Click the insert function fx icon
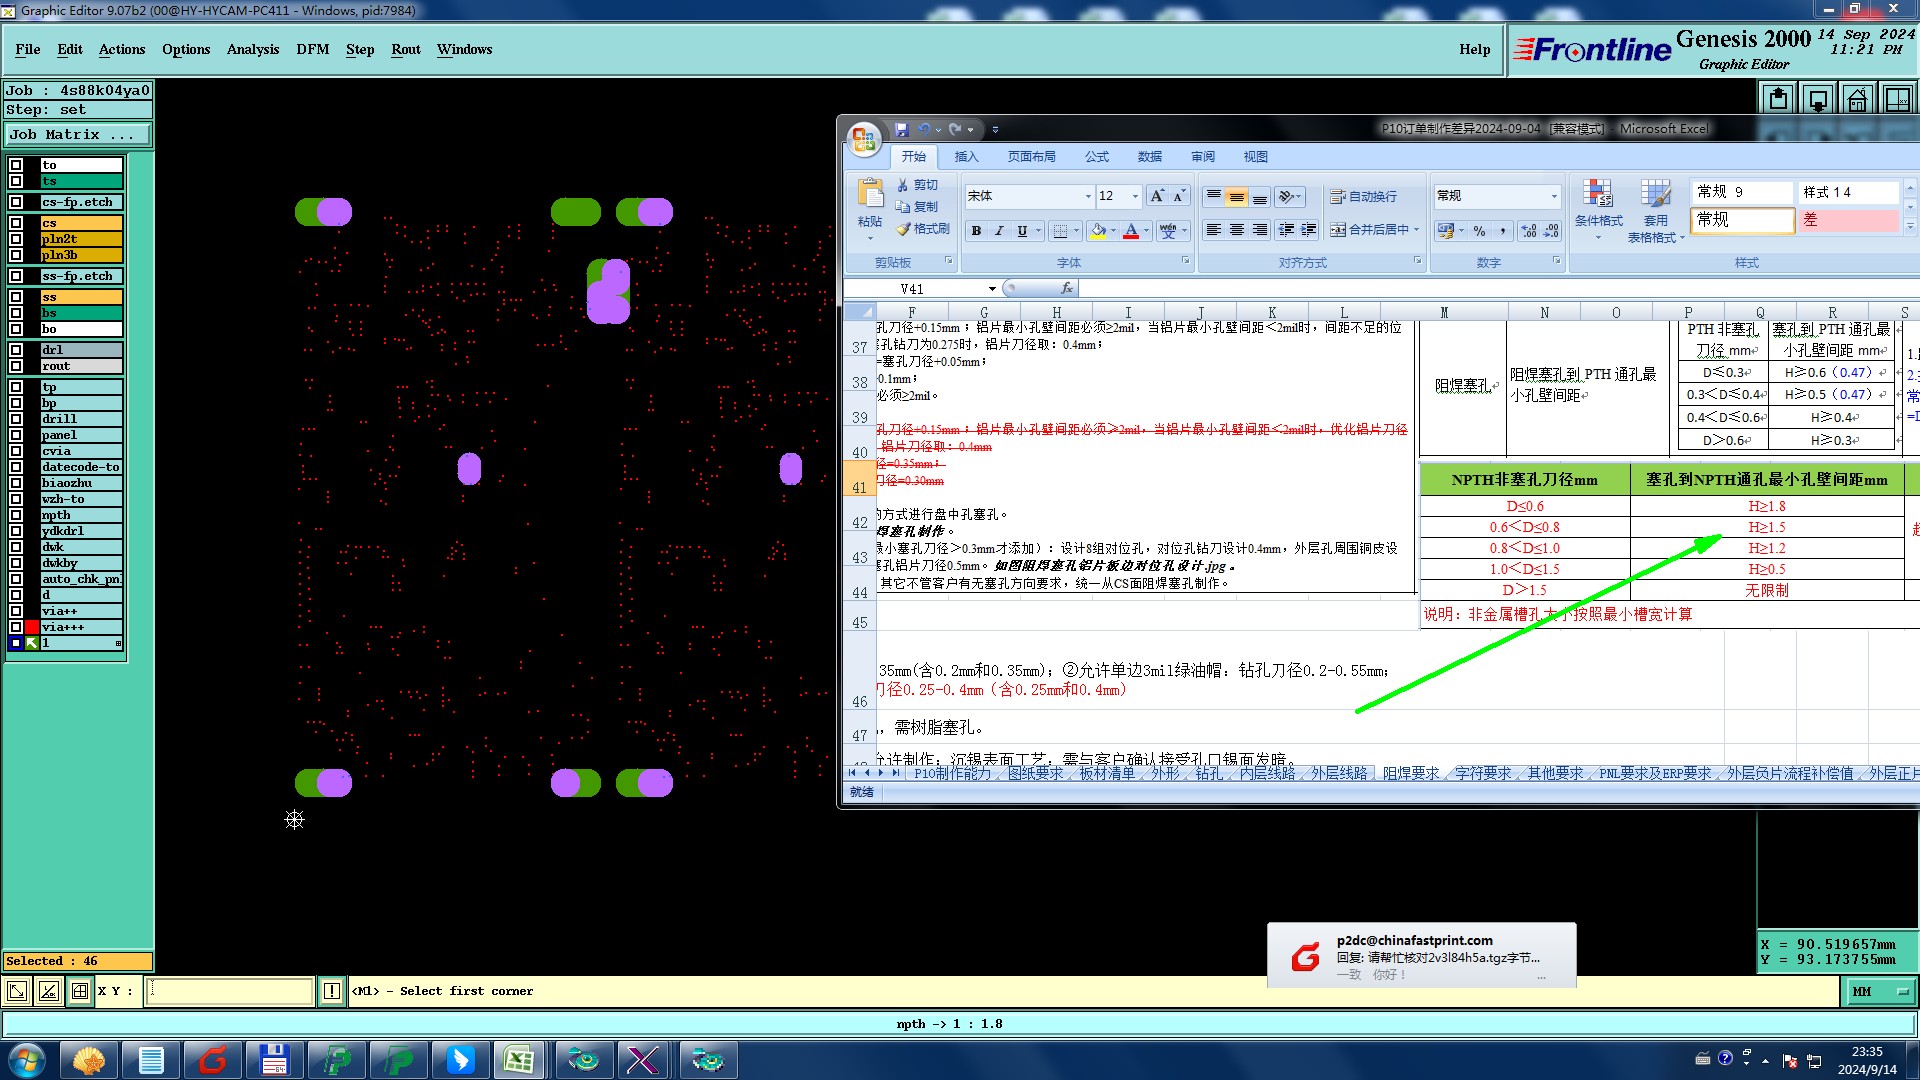The height and width of the screenshot is (1080, 1920). click(1066, 288)
